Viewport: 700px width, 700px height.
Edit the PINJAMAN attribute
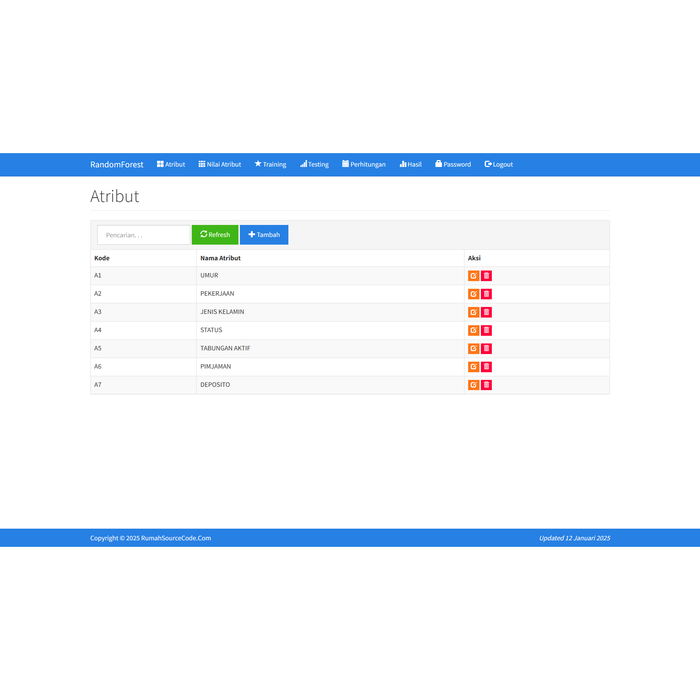473,367
